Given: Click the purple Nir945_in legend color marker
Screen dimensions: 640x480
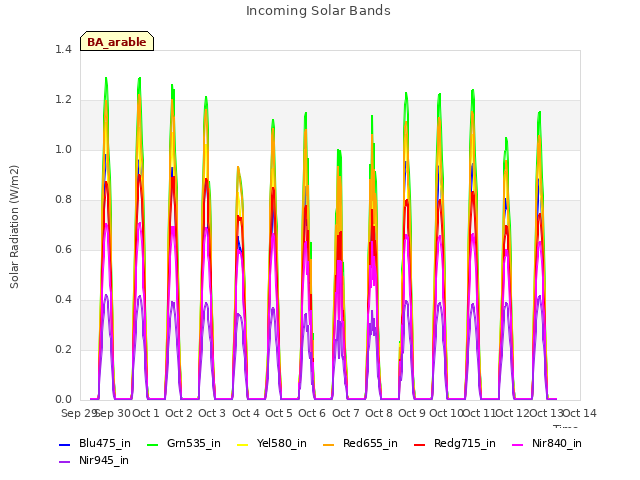Looking at the screenshot, I should pyautogui.click(x=65, y=462).
